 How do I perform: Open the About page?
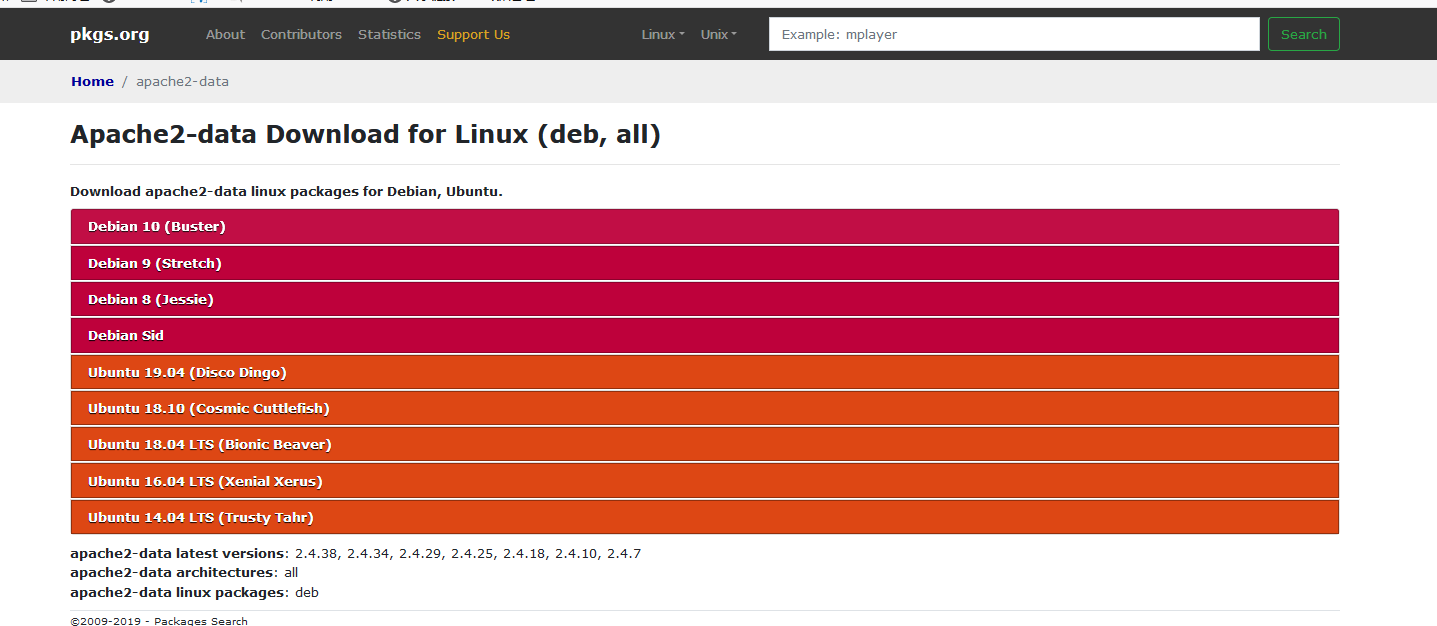coord(225,34)
